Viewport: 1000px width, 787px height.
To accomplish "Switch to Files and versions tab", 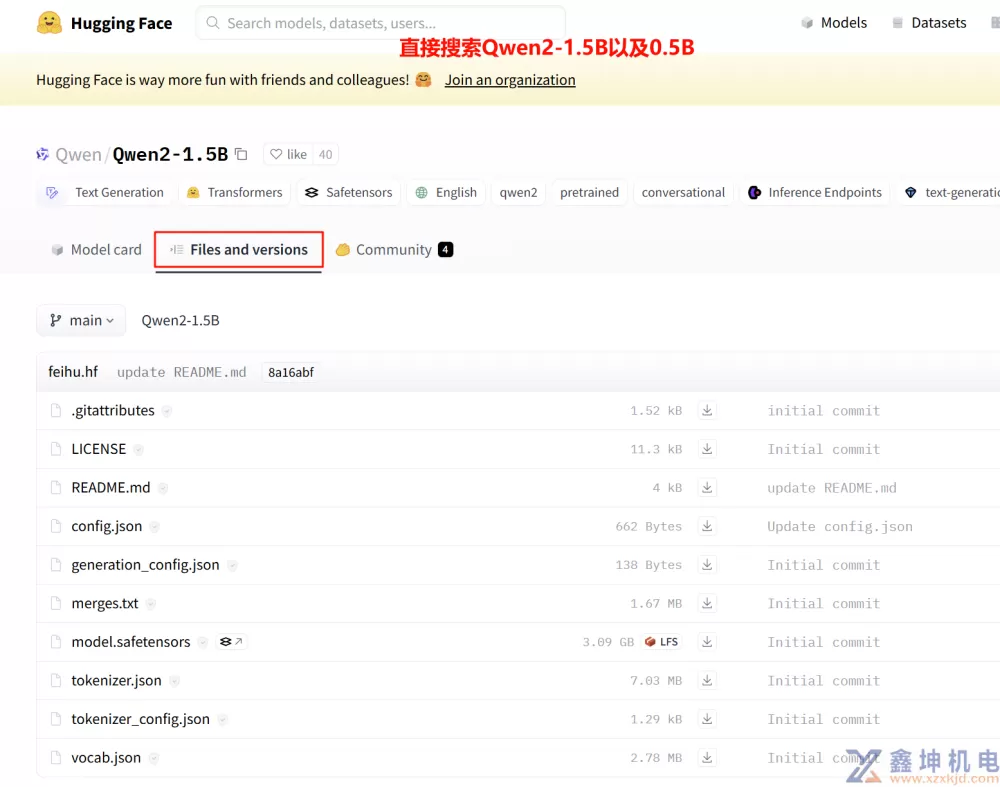I will coord(239,249).
